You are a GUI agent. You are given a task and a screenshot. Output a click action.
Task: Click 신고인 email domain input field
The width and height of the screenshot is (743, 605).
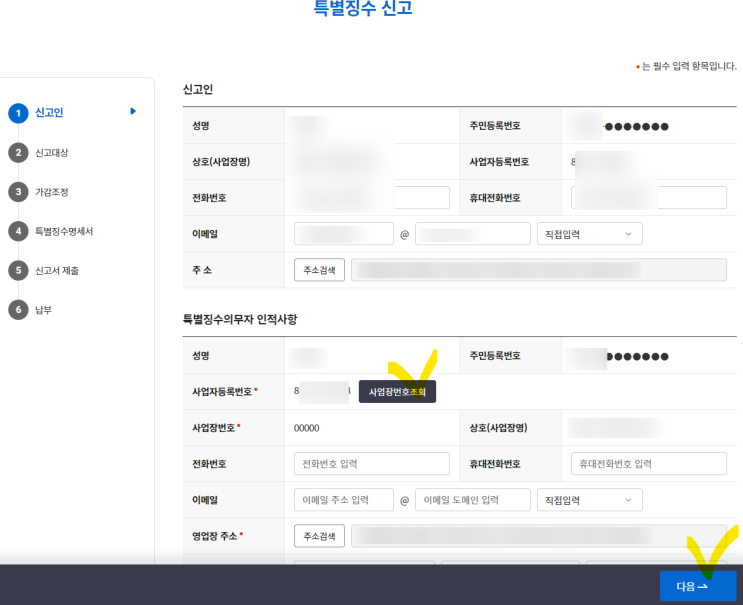(x=472, y=234)
